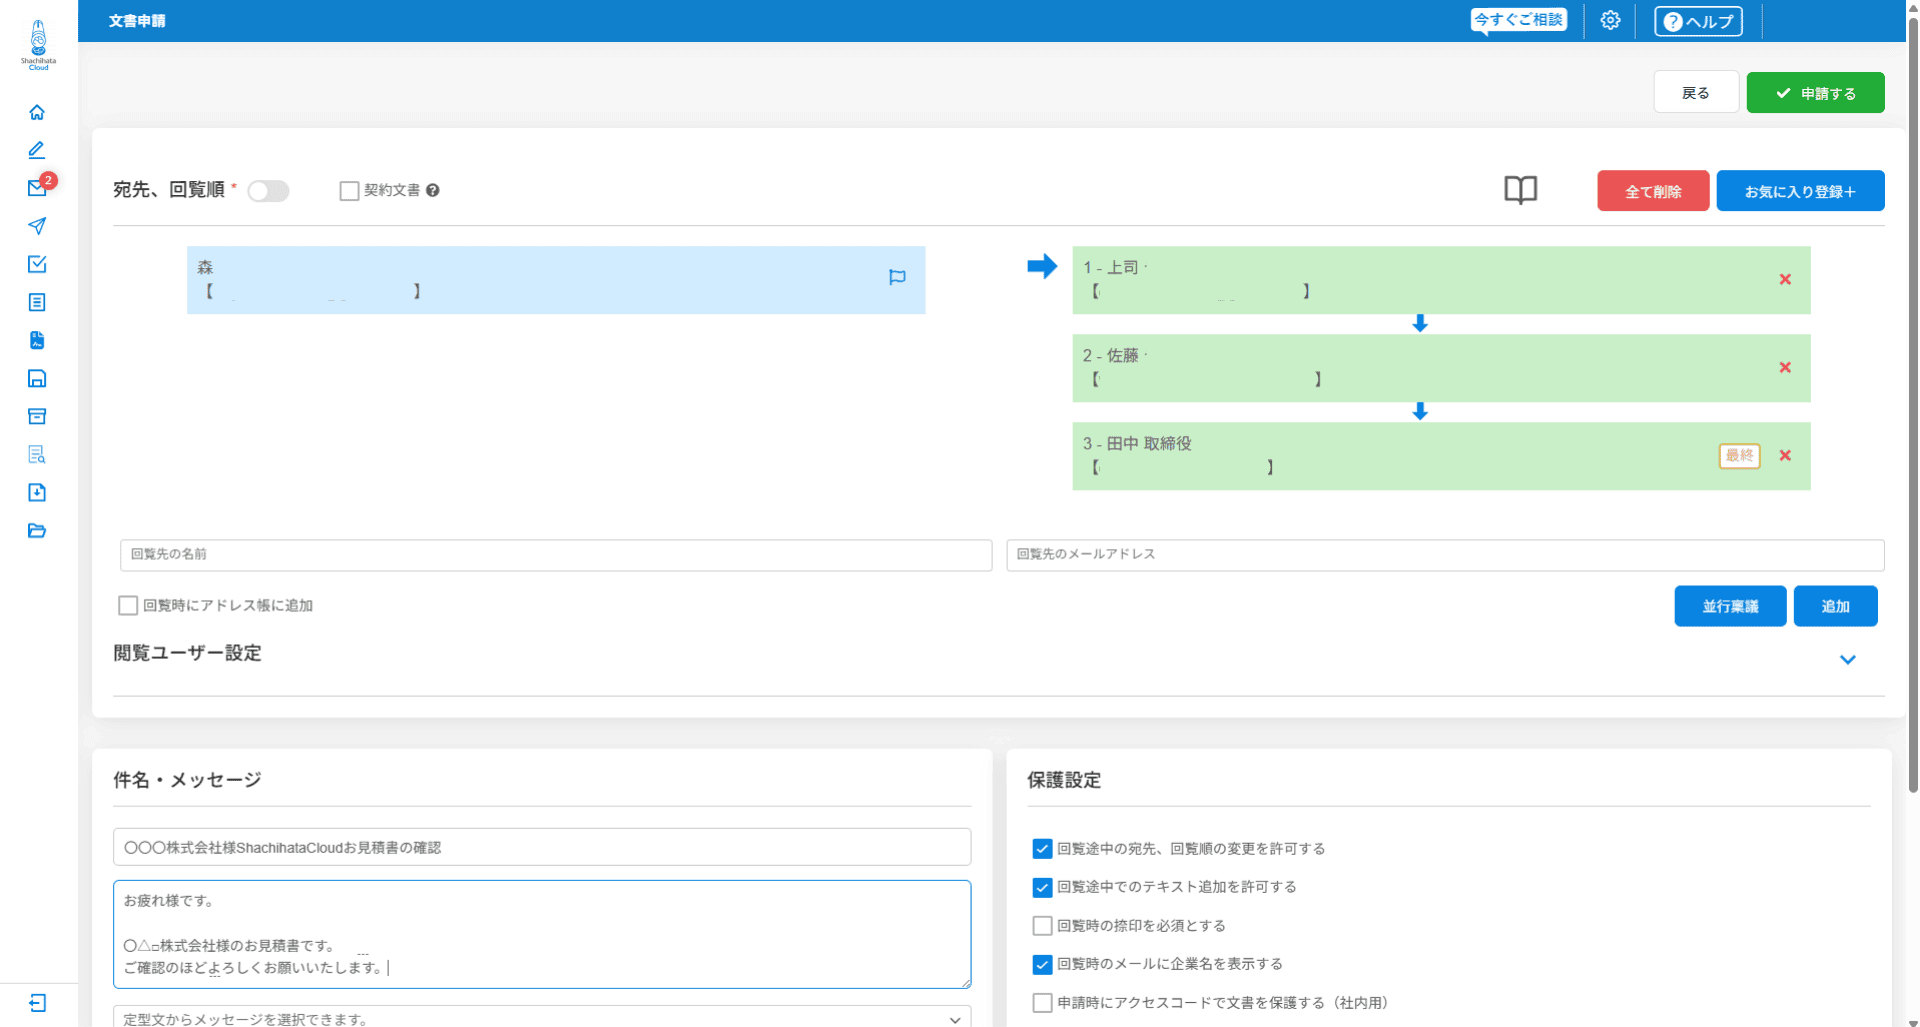Remove 佐藤 from circulation route
Screen dimensions: 1920x1027
tap(1785, 367)
